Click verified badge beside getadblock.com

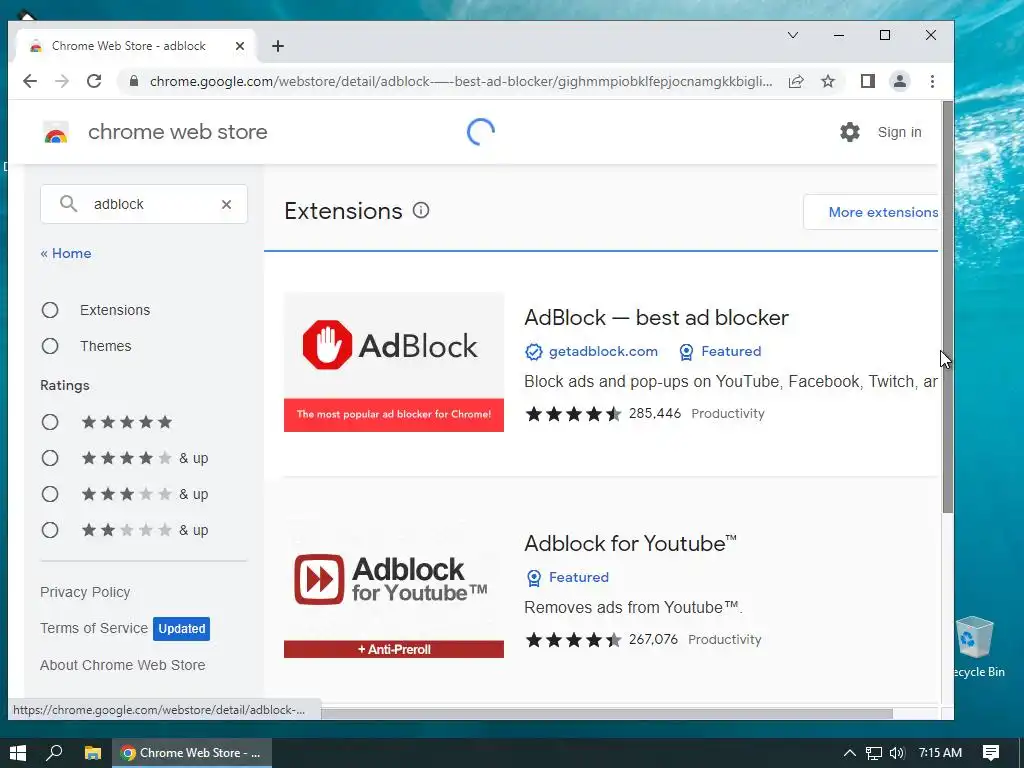[x=534, y=352]
